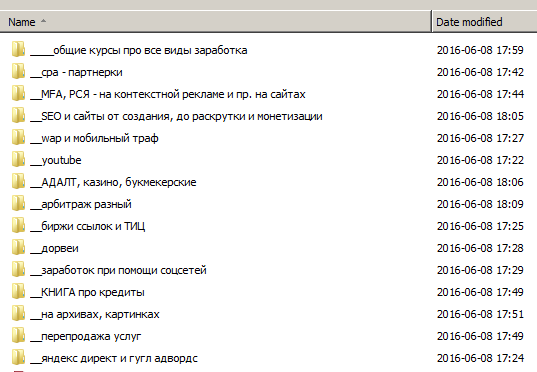Click date '2016-06-08 18:05'
537x372 pixels.
[480, 116]
